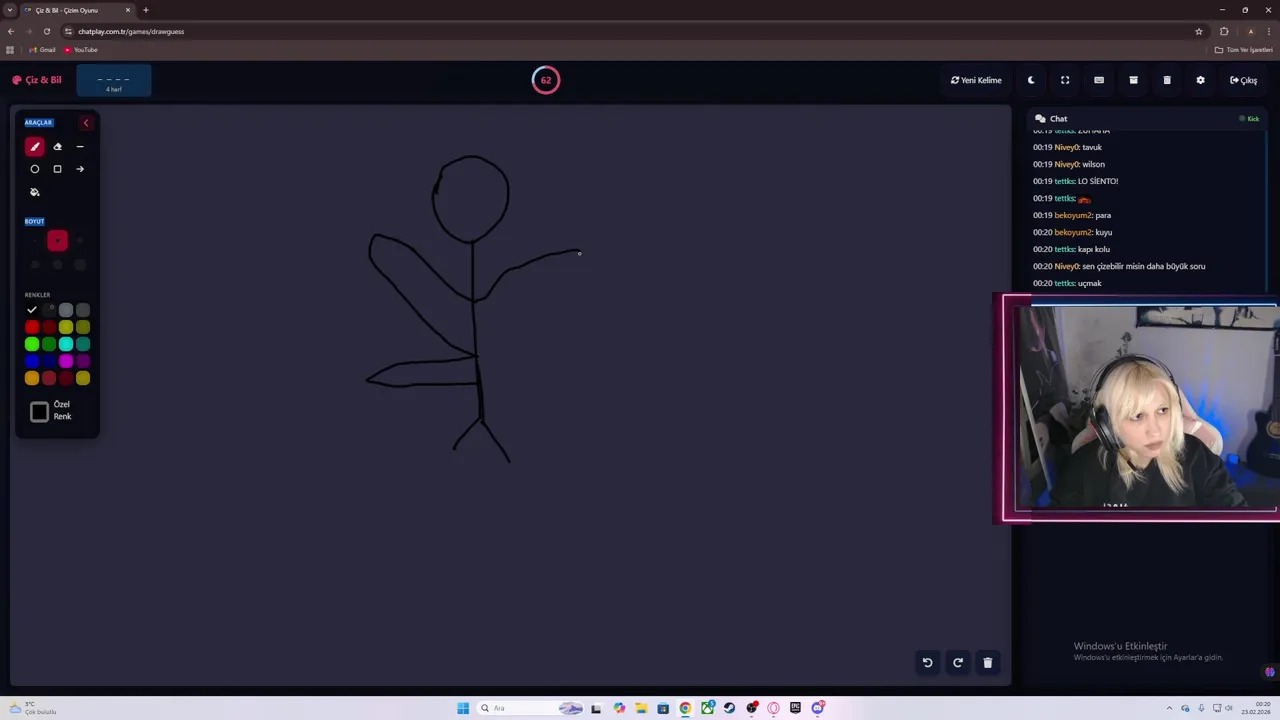Show hidden system tray icons

pos(1171,708)
